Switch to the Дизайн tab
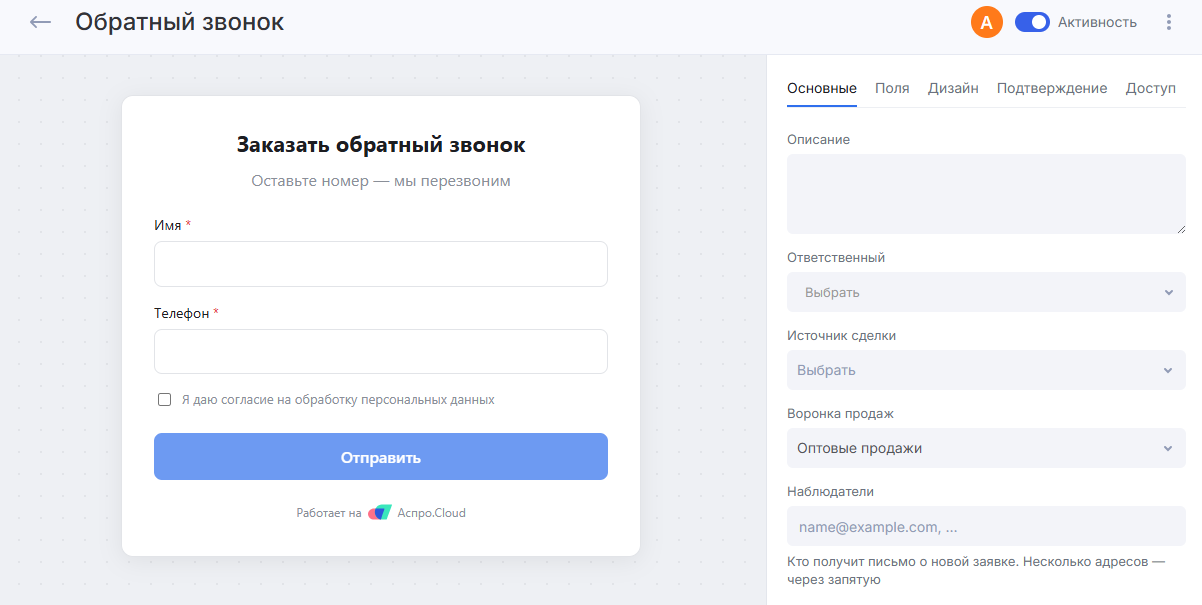This screenshot has width=1202, height=605. tap(953, 88)
